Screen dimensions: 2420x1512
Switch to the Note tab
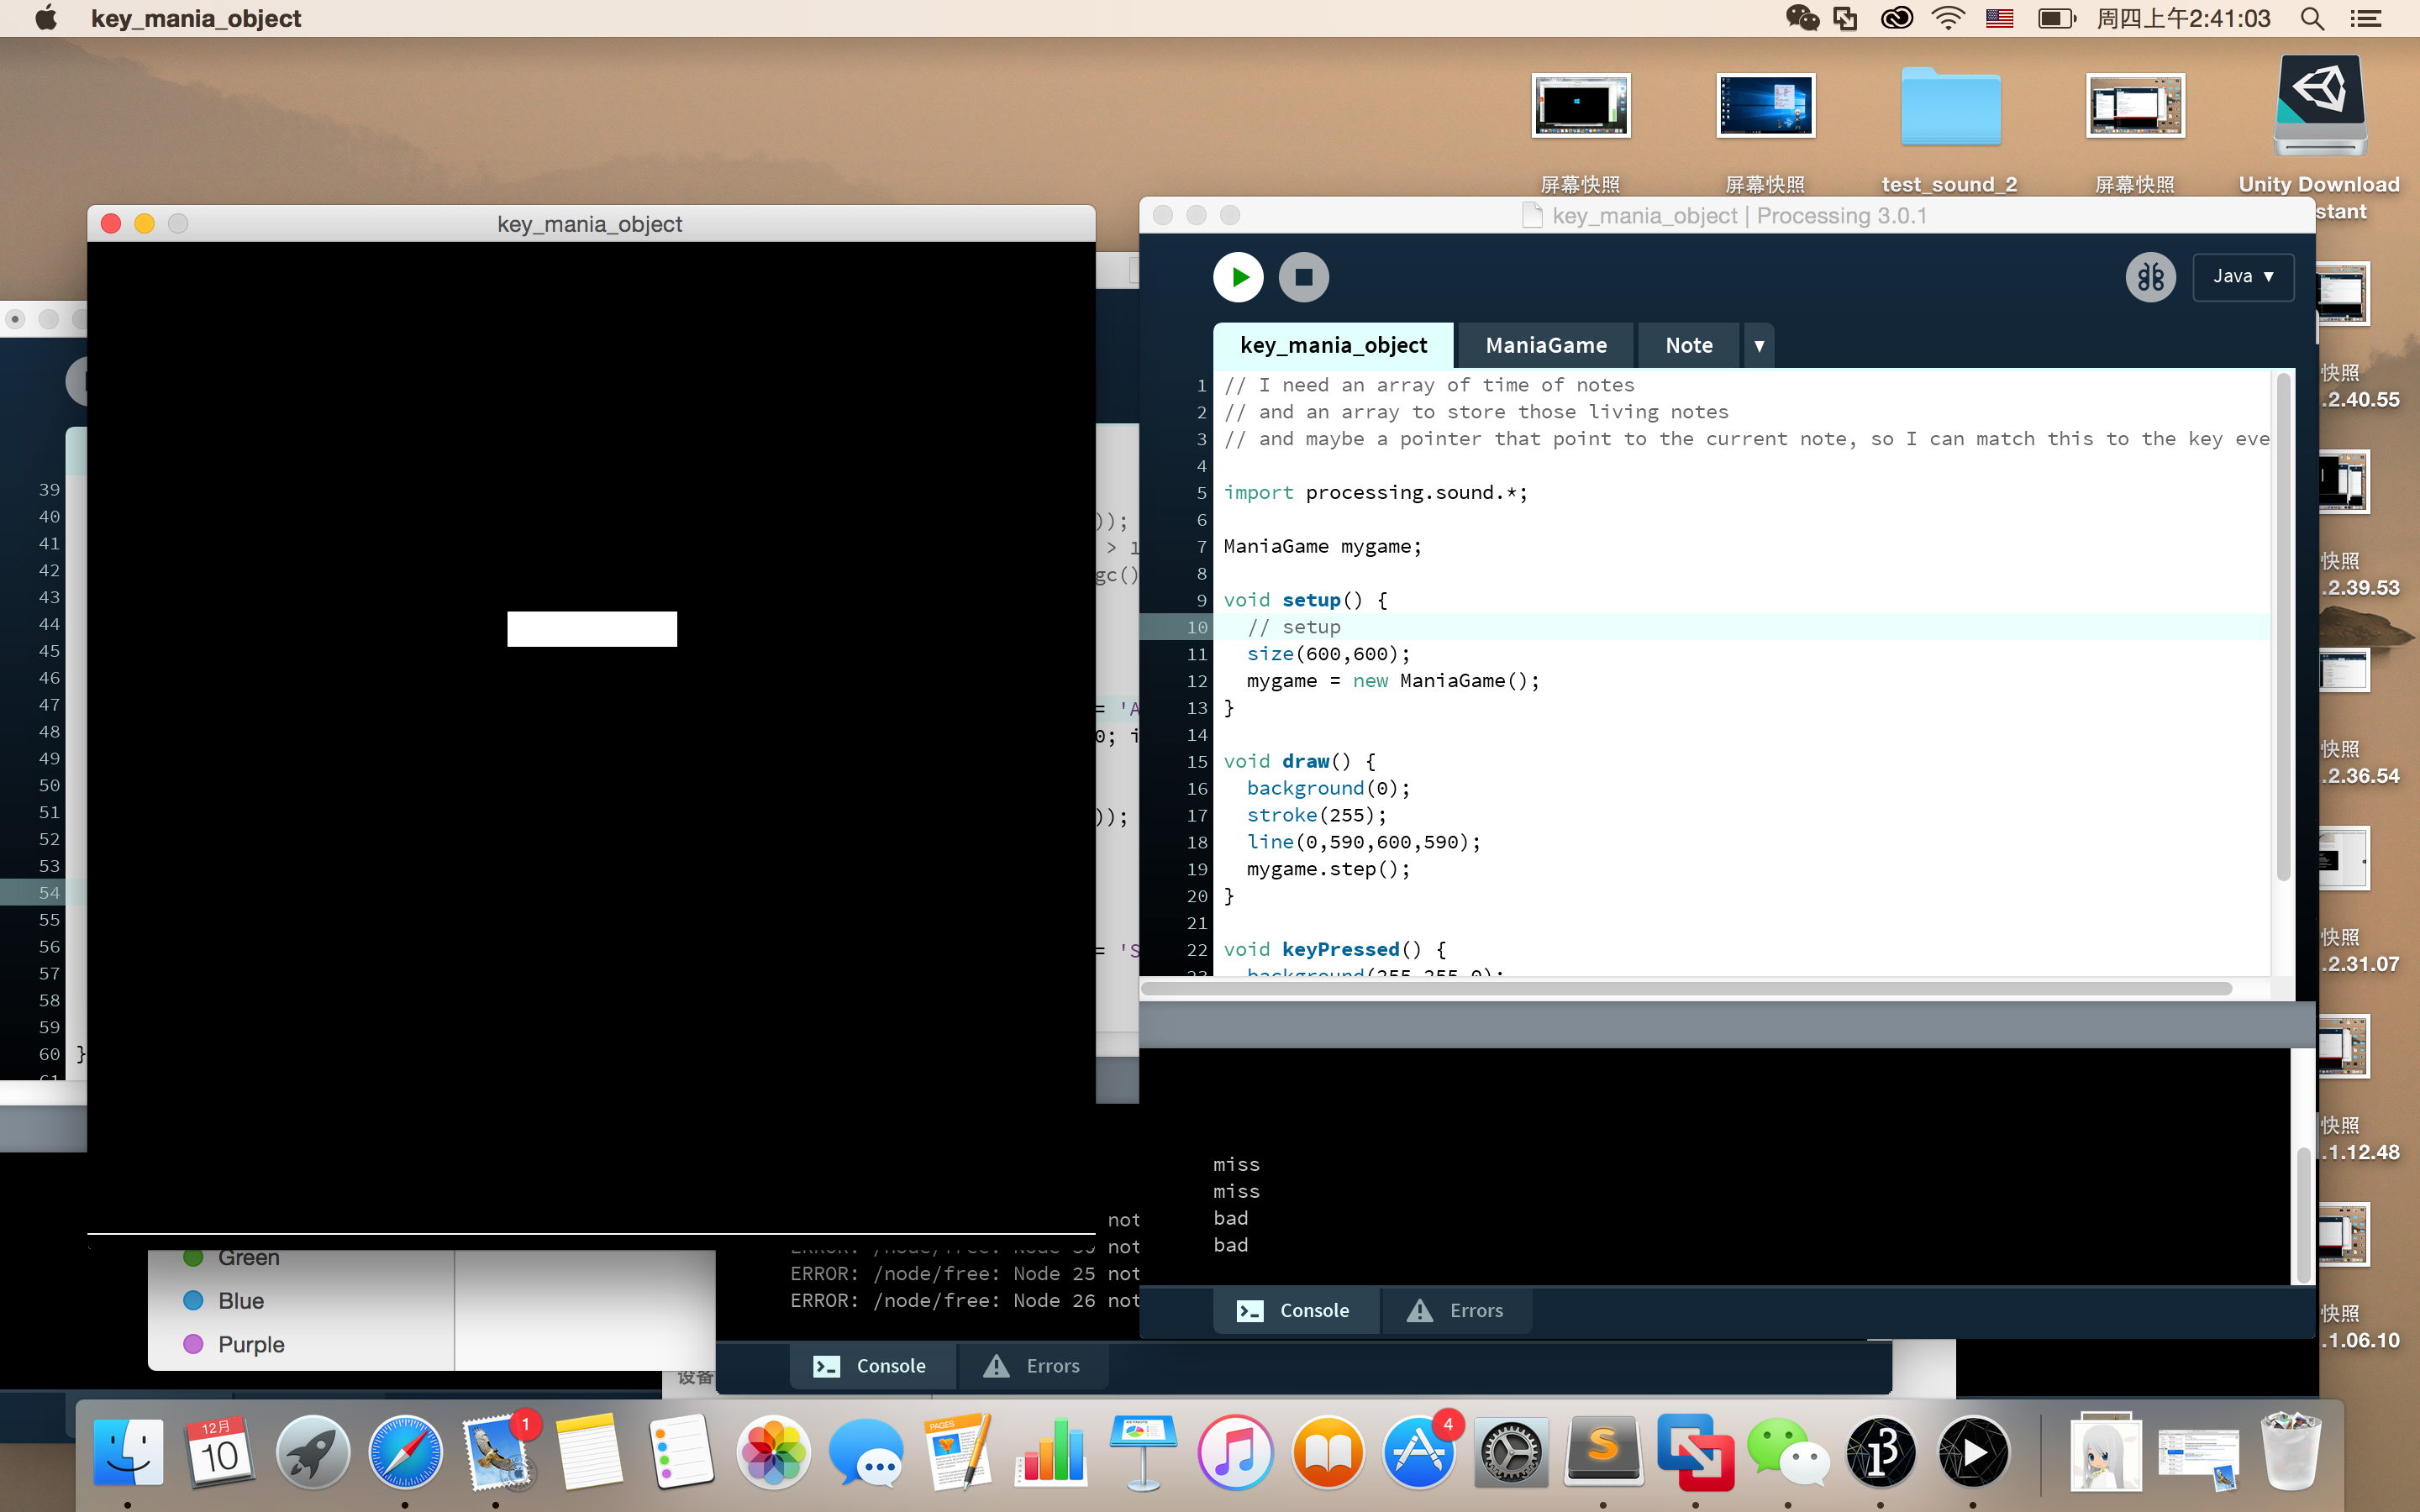pos(1689,345)
